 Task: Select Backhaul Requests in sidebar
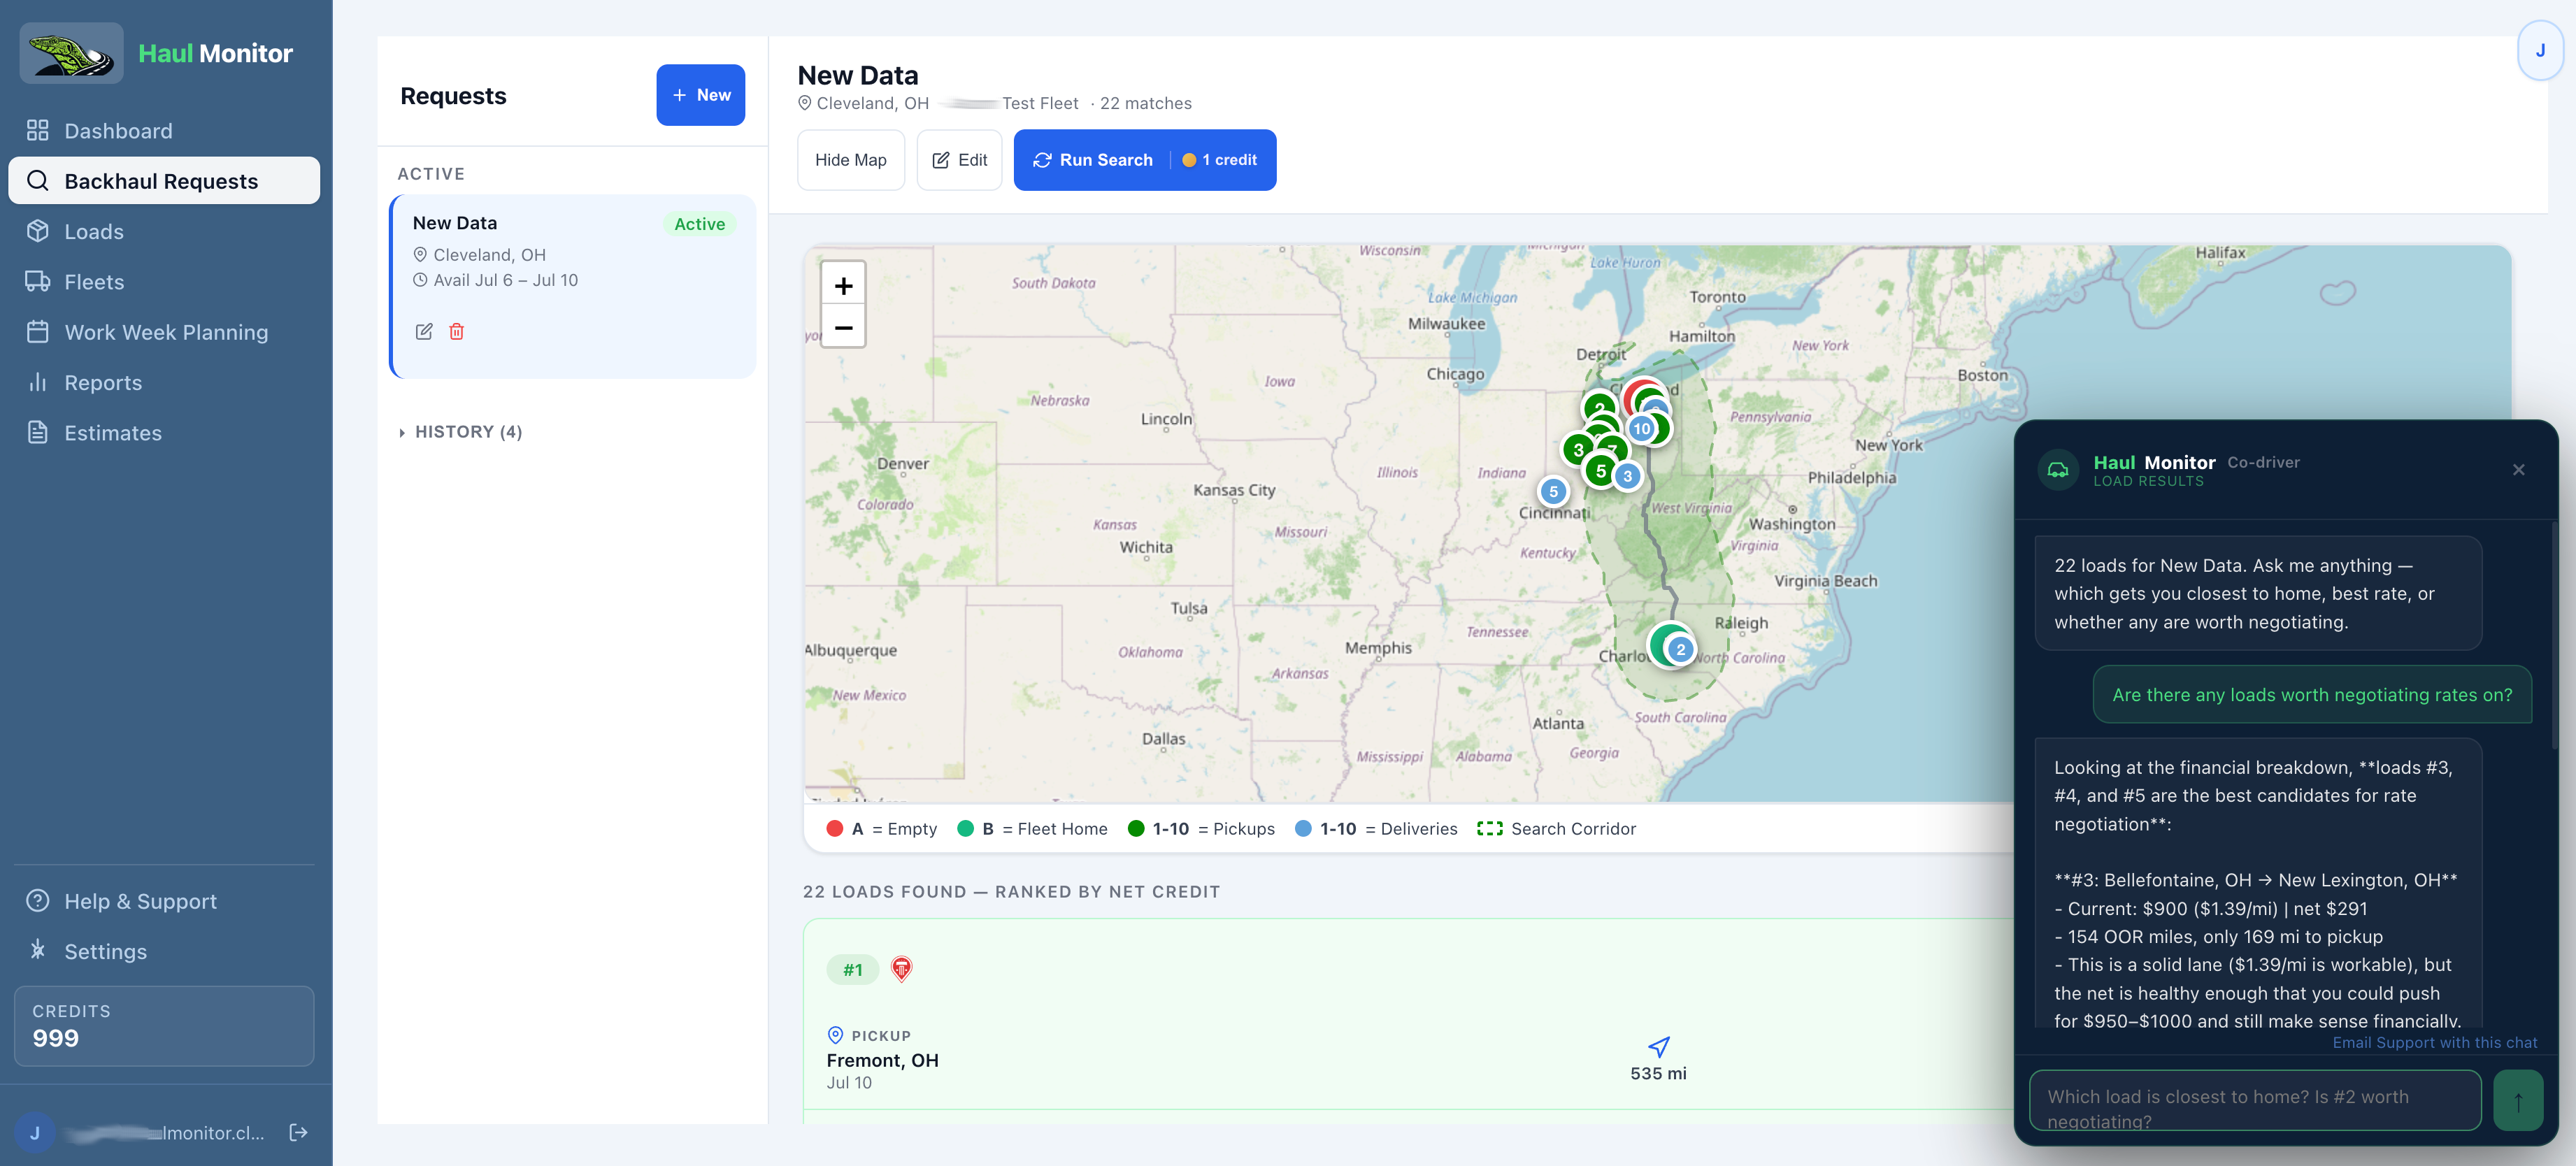pyautogui.click(x=164, y=180)
